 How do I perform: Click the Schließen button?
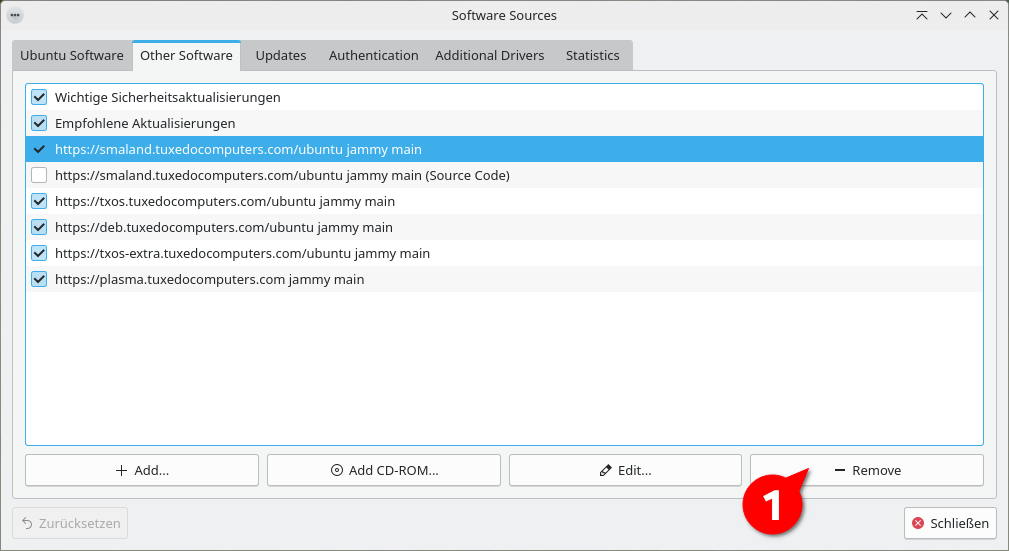tap(950, 523)
